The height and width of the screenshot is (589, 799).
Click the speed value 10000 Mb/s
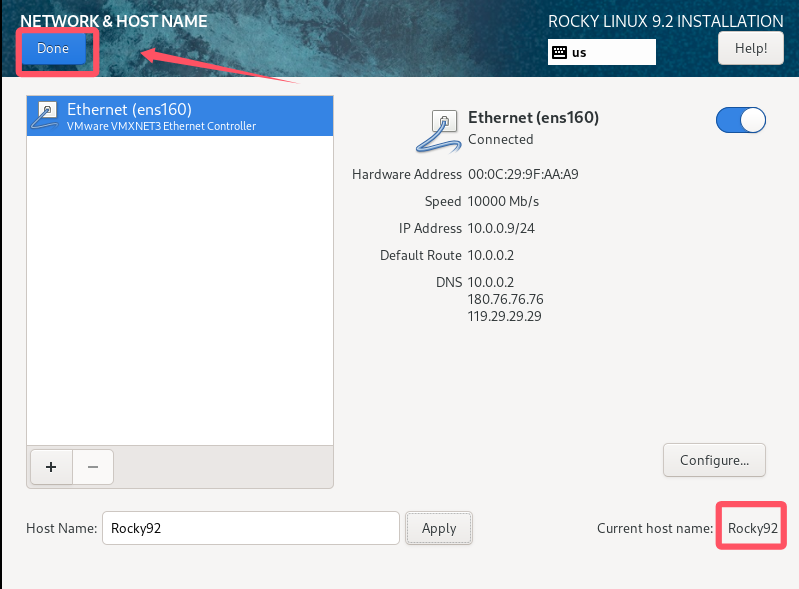(503, 201)
